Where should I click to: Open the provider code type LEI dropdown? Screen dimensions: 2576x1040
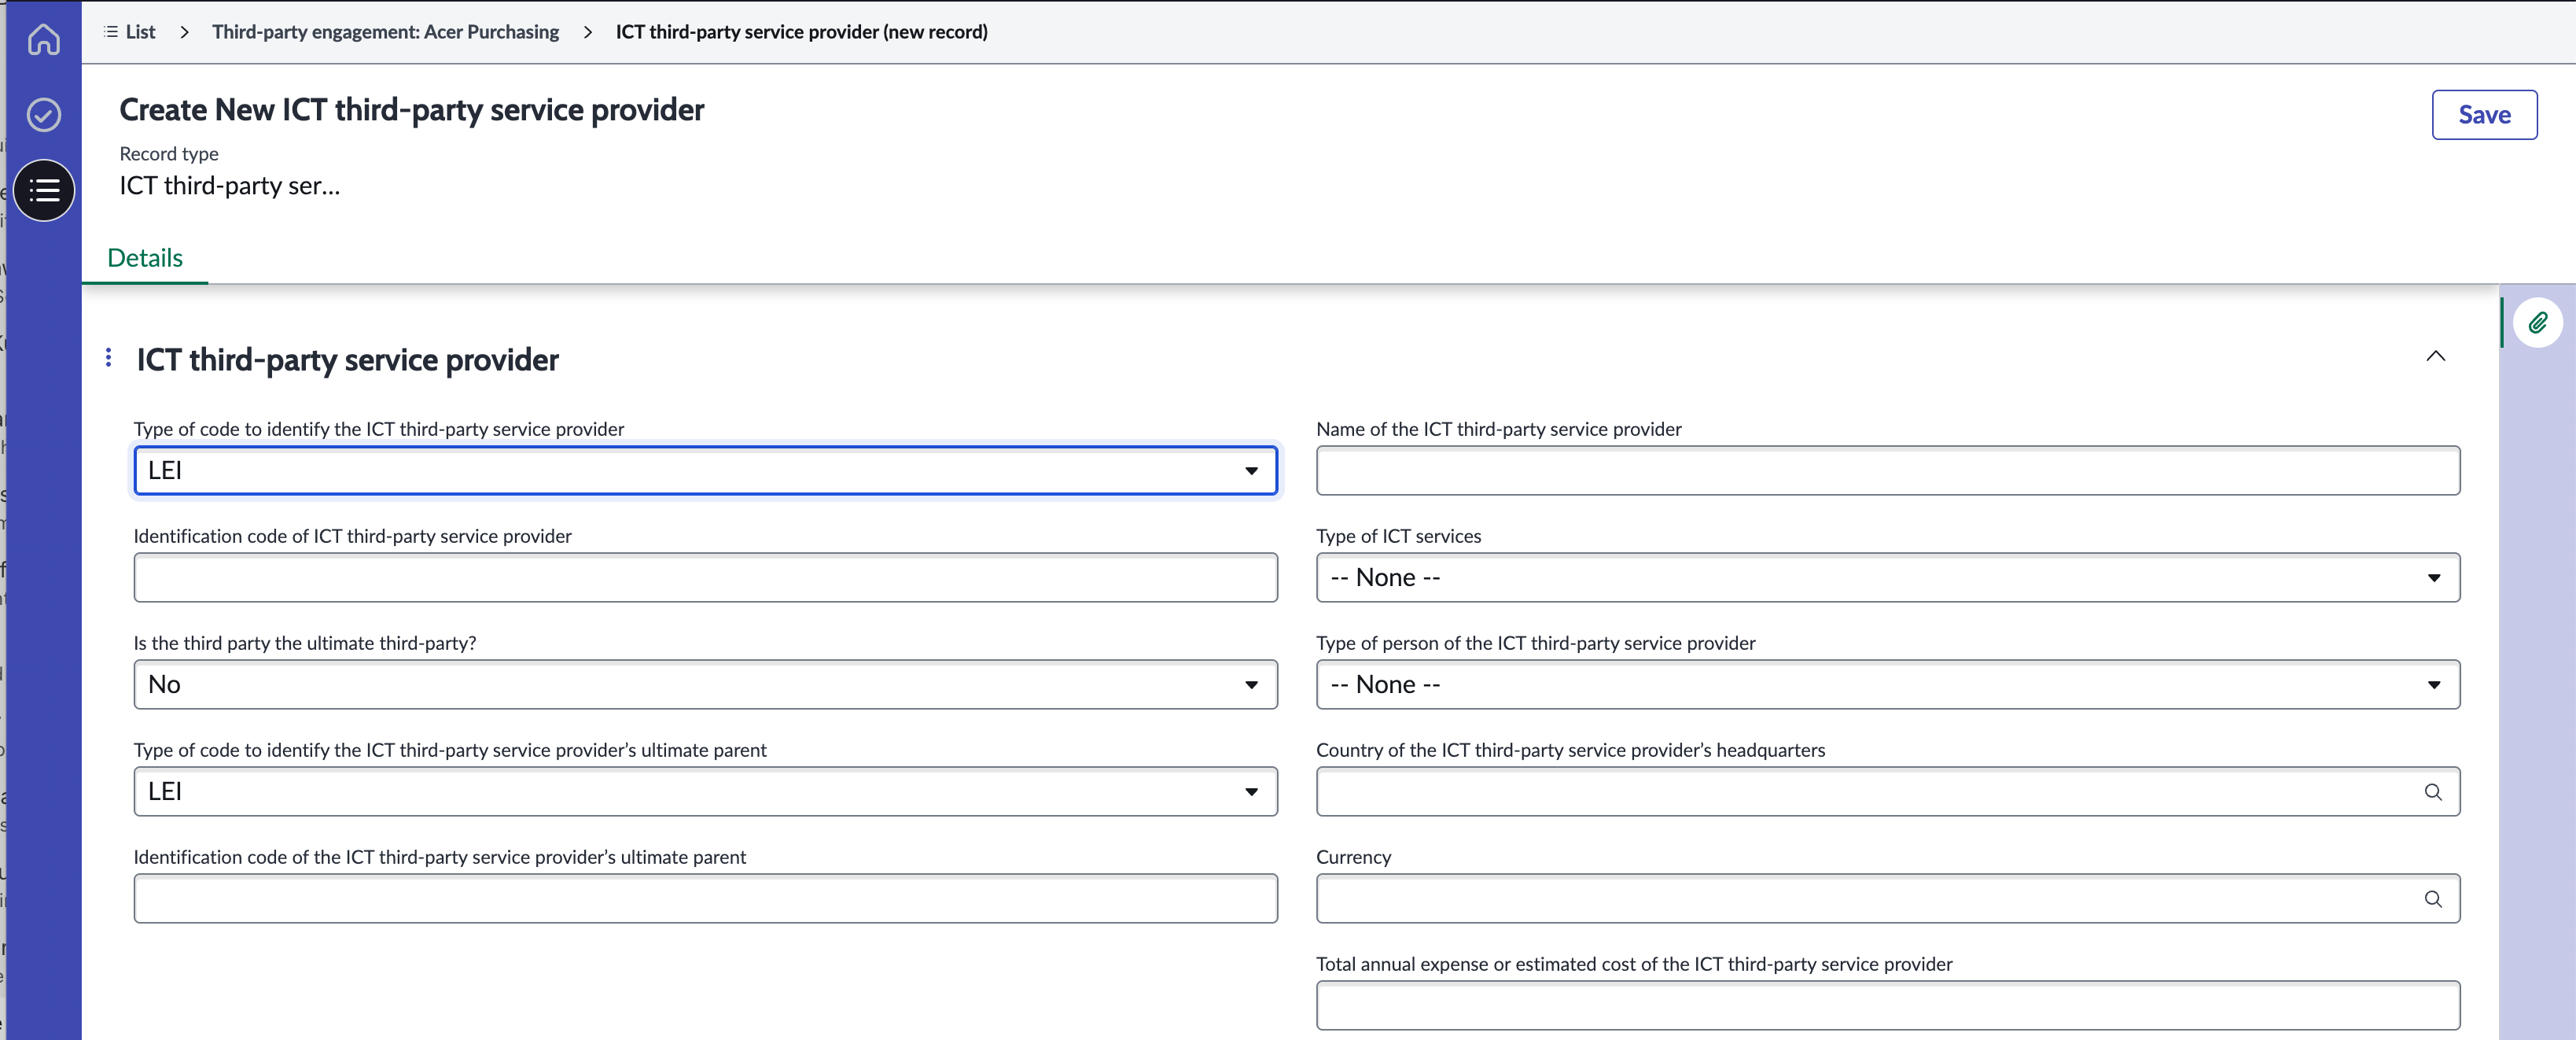[705, 470]
